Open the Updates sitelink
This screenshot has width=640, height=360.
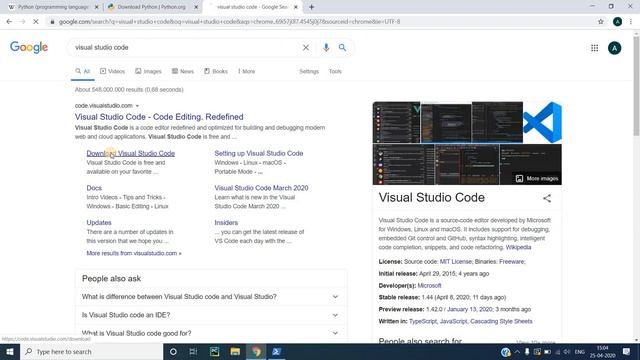[99, 223]
